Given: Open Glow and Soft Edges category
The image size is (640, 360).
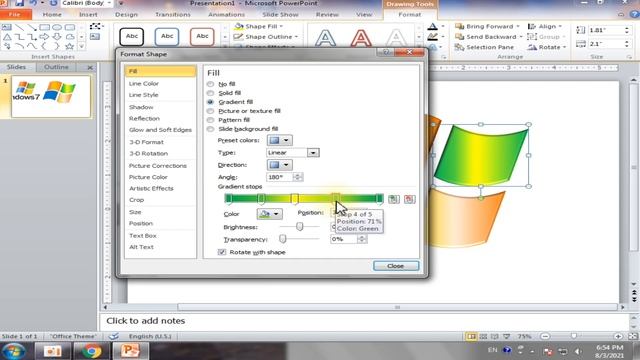Looking at the screenshot, I should (x=160, y=130).
